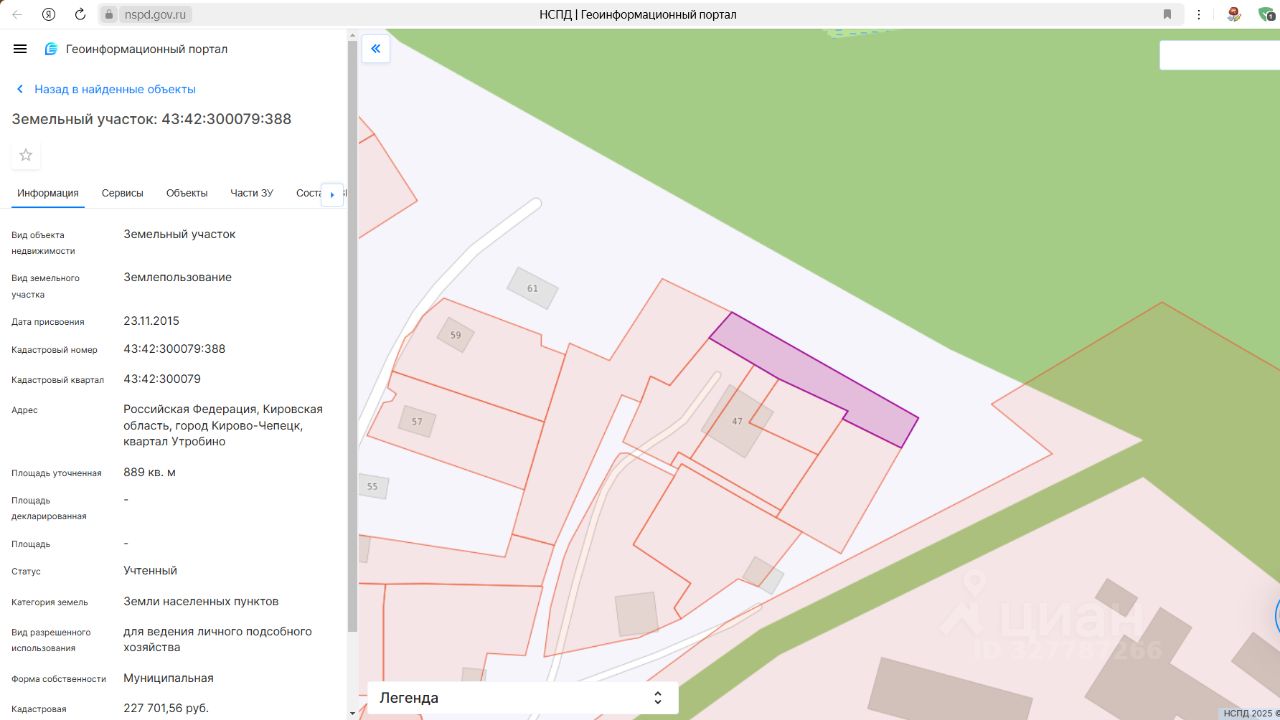Click the Земли населенных пунктов value

click(x=201, y=601)
